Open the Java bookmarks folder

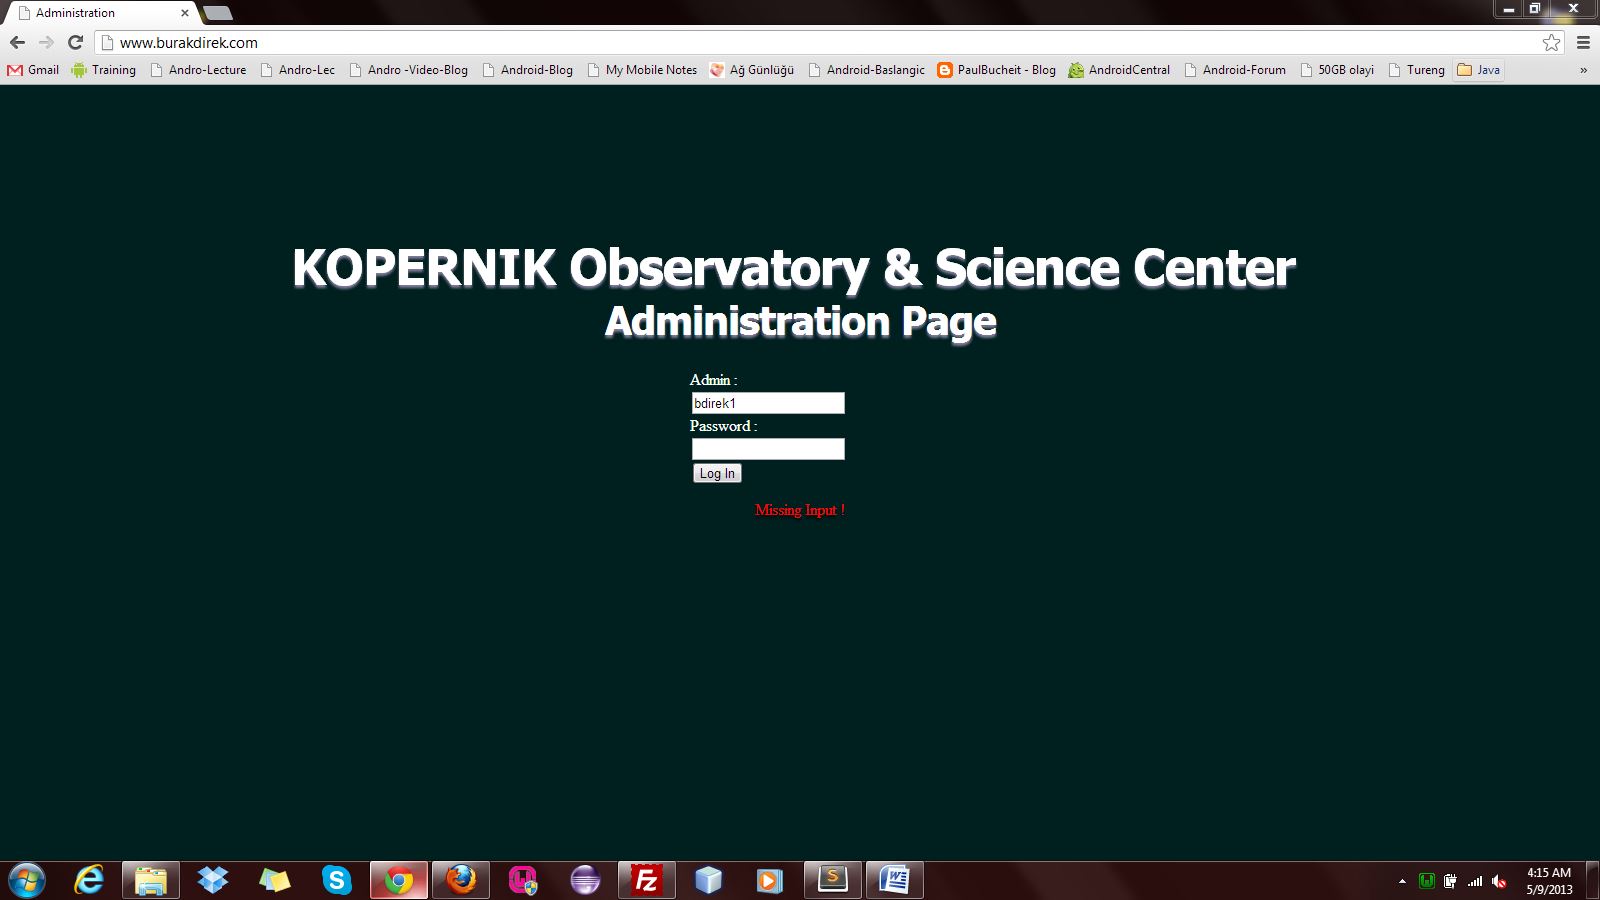pos(1478,70)
